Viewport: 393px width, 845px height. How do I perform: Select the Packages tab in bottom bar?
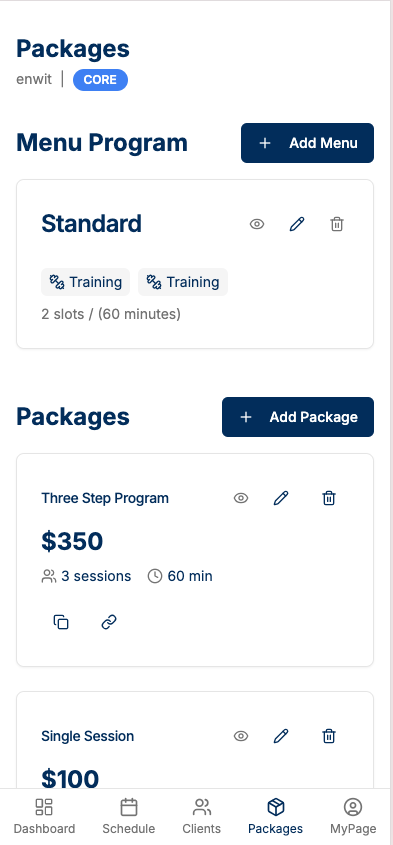click(x=275, y=816)
